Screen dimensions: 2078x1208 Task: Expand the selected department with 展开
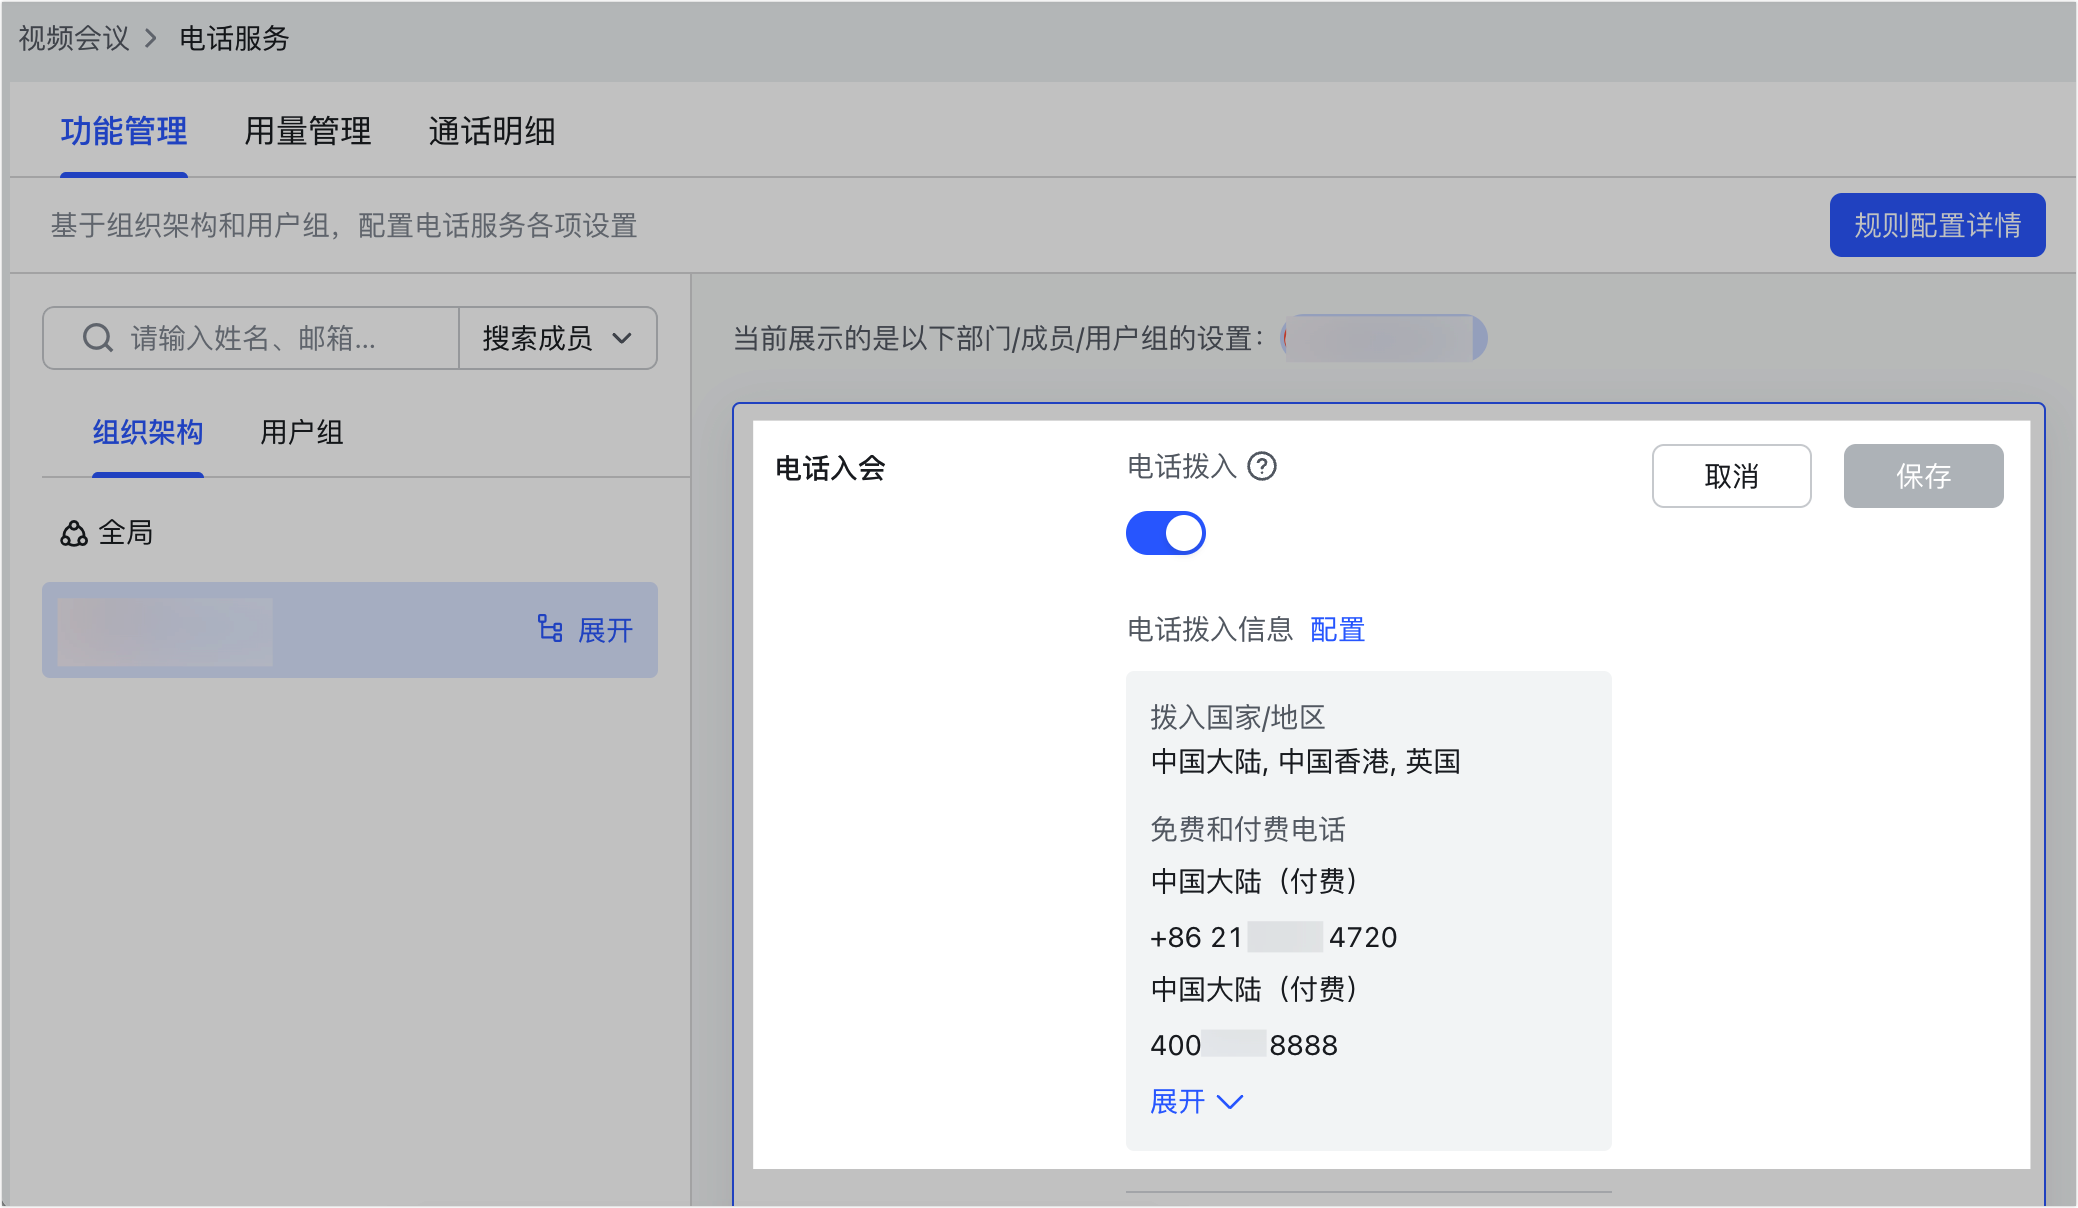pos(585,630)
